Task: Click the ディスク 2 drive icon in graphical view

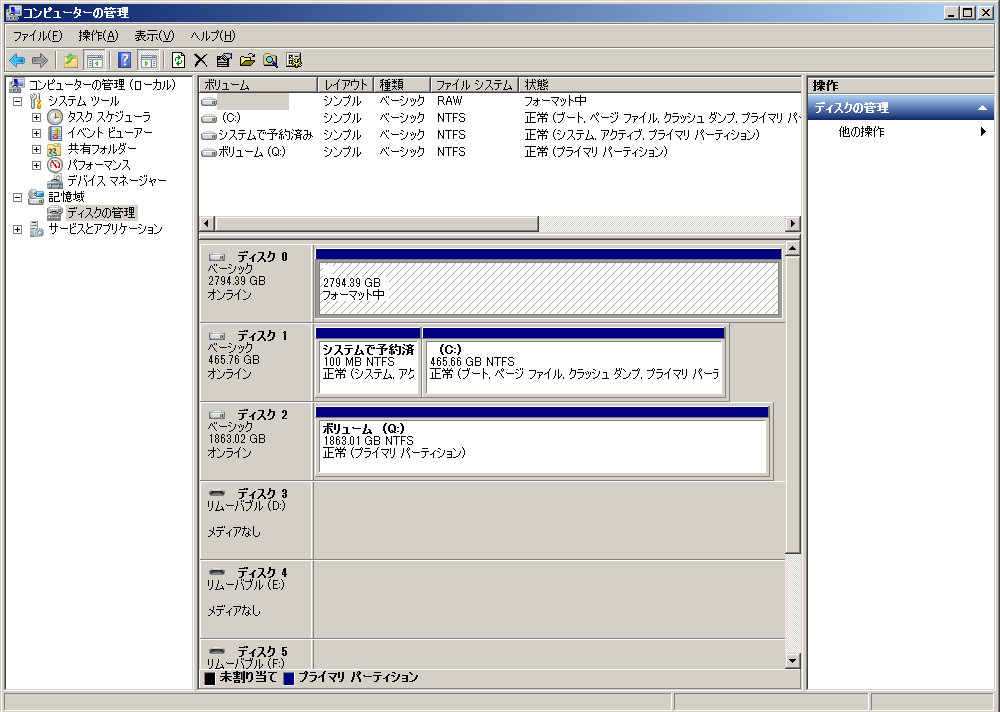Action: coord(217,415)
